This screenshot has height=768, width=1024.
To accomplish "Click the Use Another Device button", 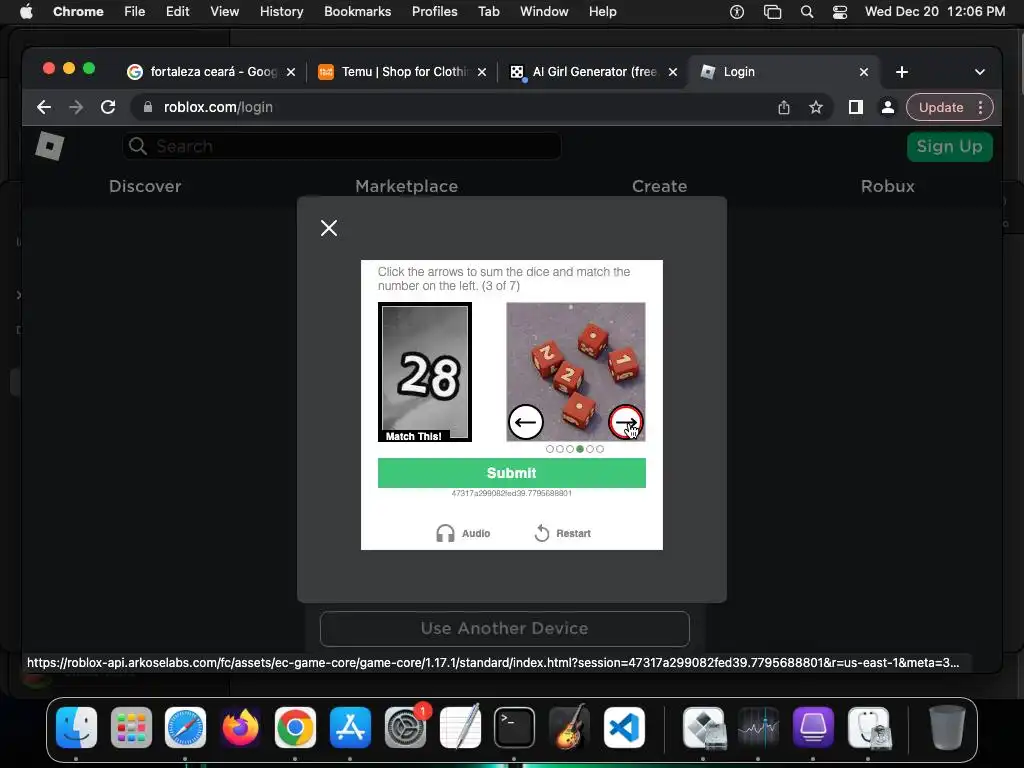I will tap(504, 628).
